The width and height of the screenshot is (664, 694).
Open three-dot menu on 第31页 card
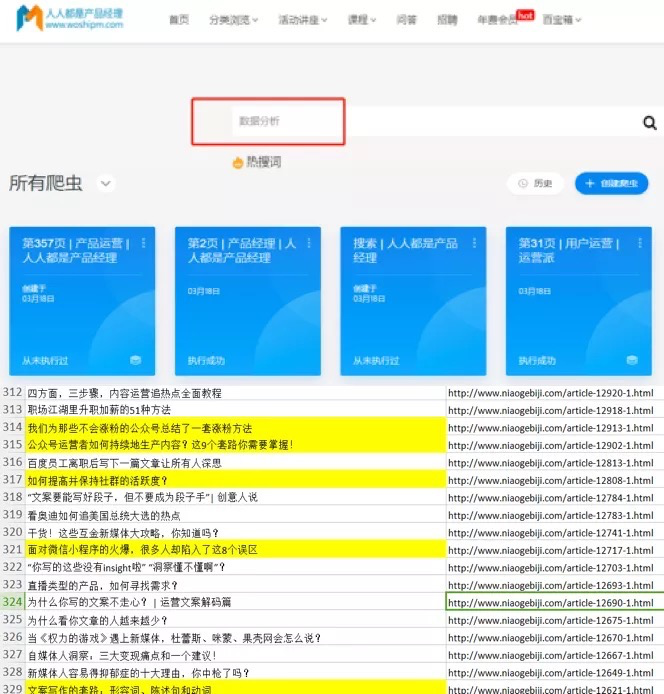click(x=640, y=243)
